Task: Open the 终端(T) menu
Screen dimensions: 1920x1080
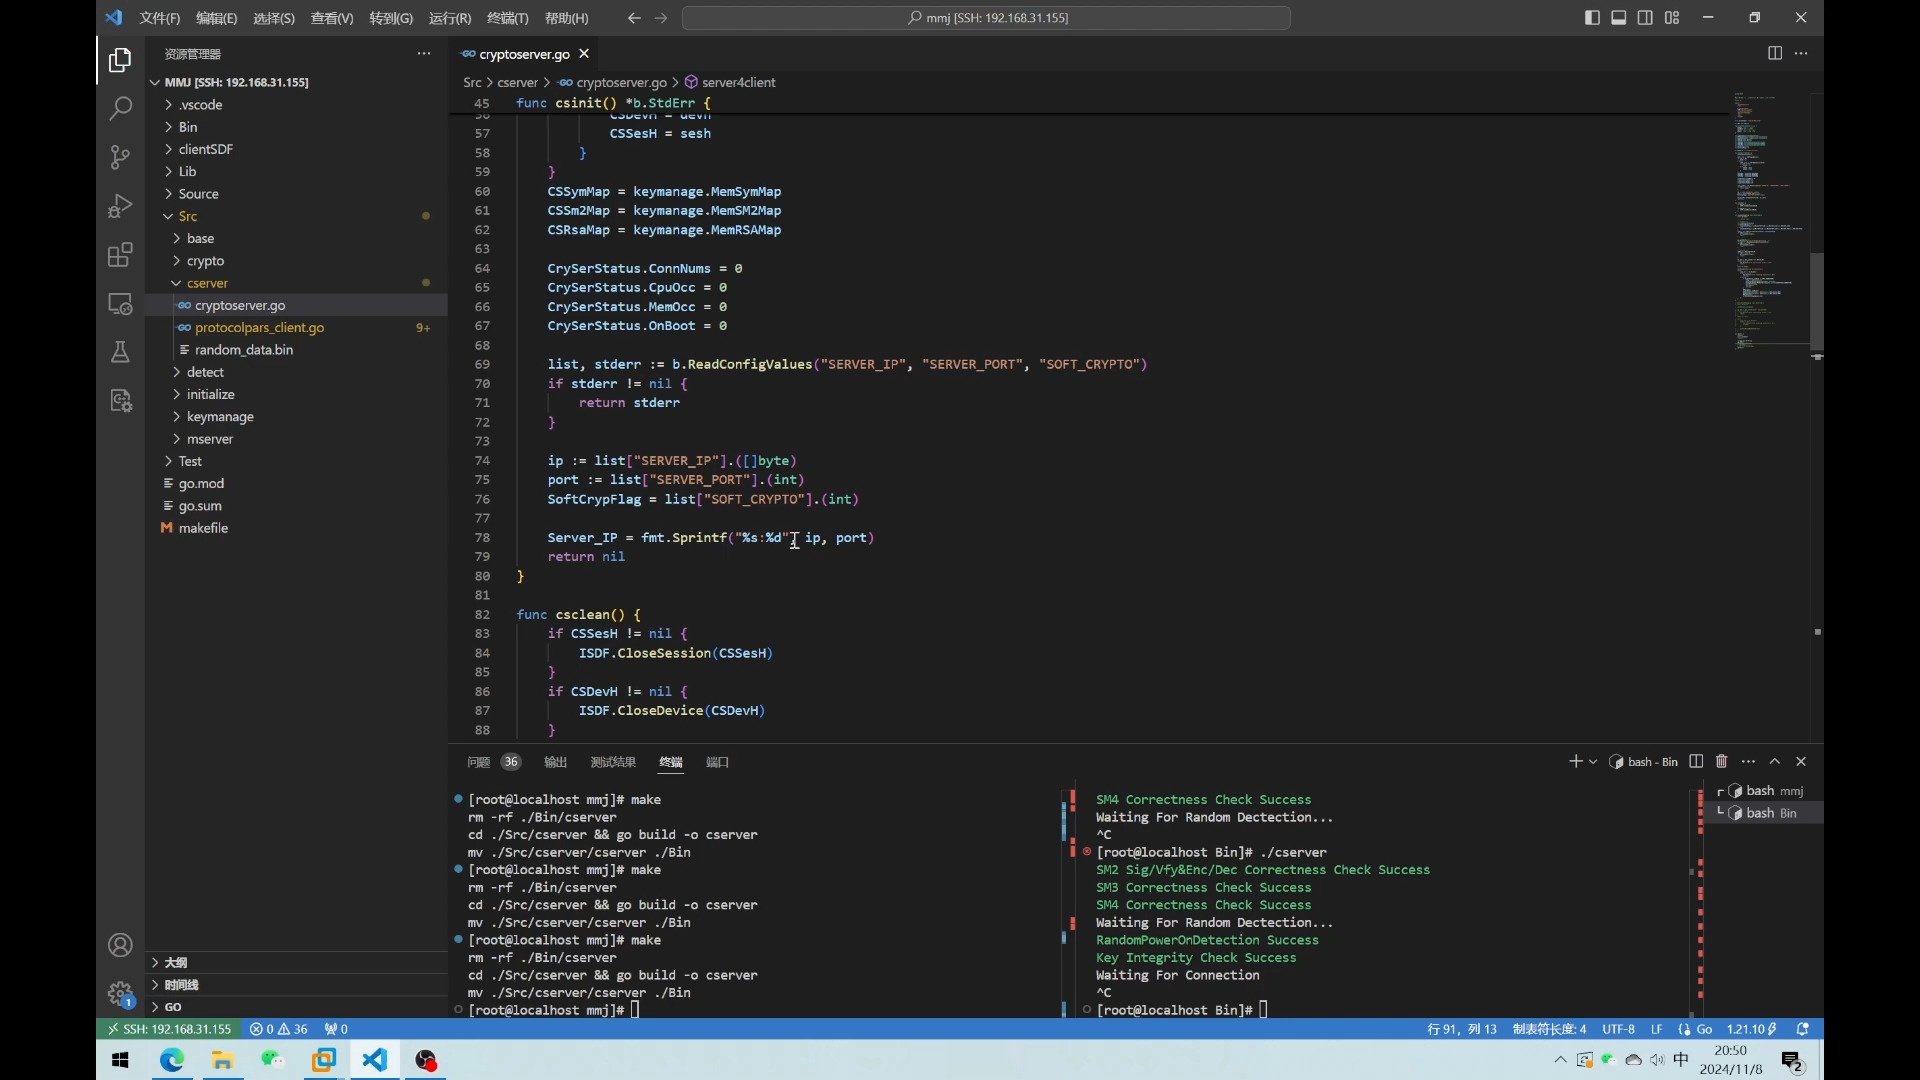Action: tap(507, 18)
